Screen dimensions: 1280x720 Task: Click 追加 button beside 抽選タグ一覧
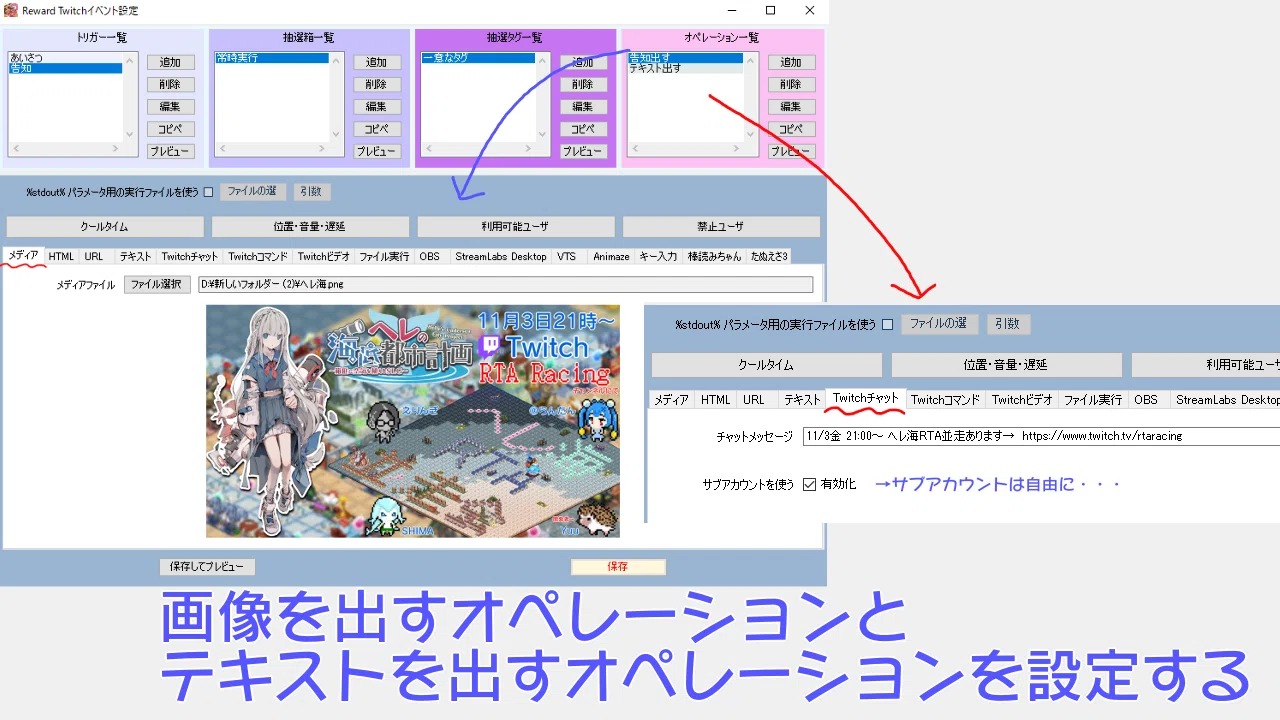[x=583, y=62]
